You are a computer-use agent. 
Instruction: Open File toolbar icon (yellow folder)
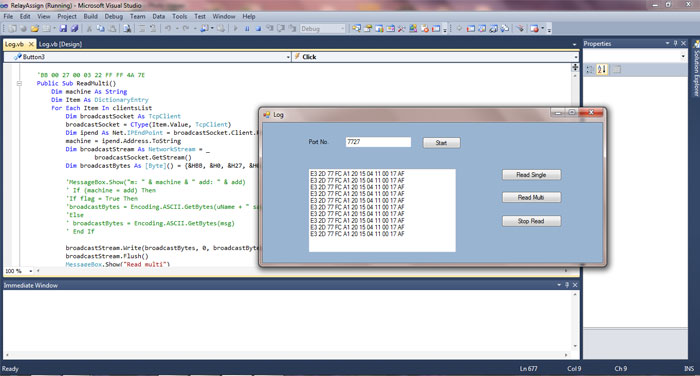coord(34,29)
